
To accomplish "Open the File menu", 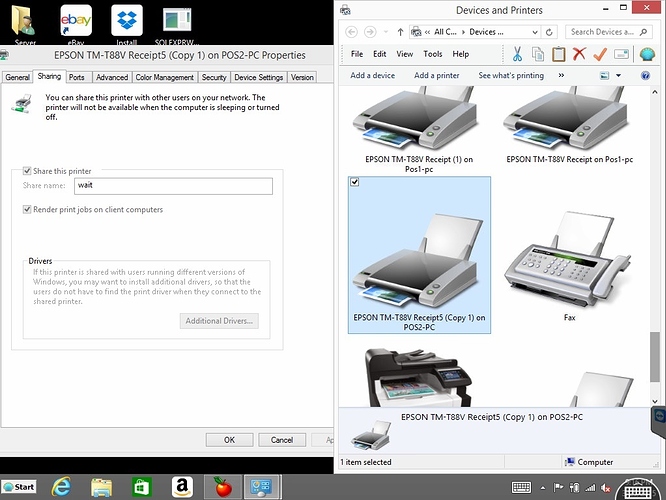I will pyautogui.click(x=357, y=54).
